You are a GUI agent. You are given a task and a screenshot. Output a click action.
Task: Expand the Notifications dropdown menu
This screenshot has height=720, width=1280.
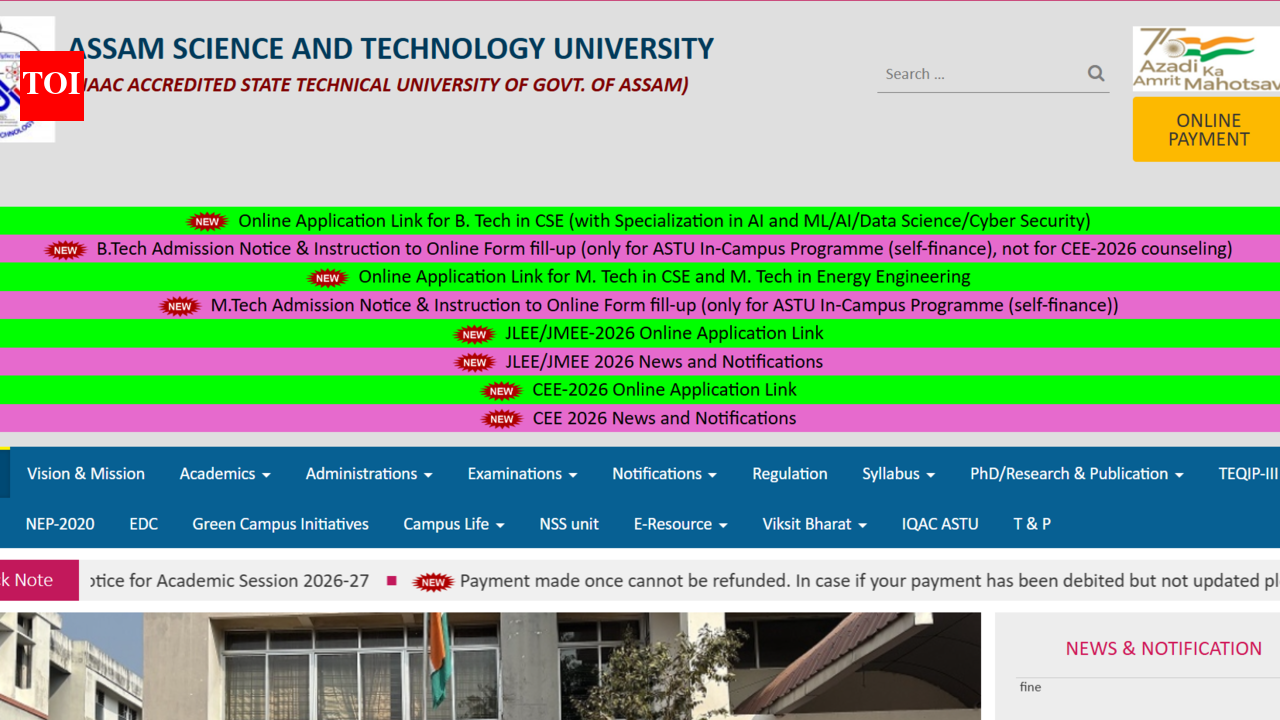pyautogui.click(x=664, y=473)
